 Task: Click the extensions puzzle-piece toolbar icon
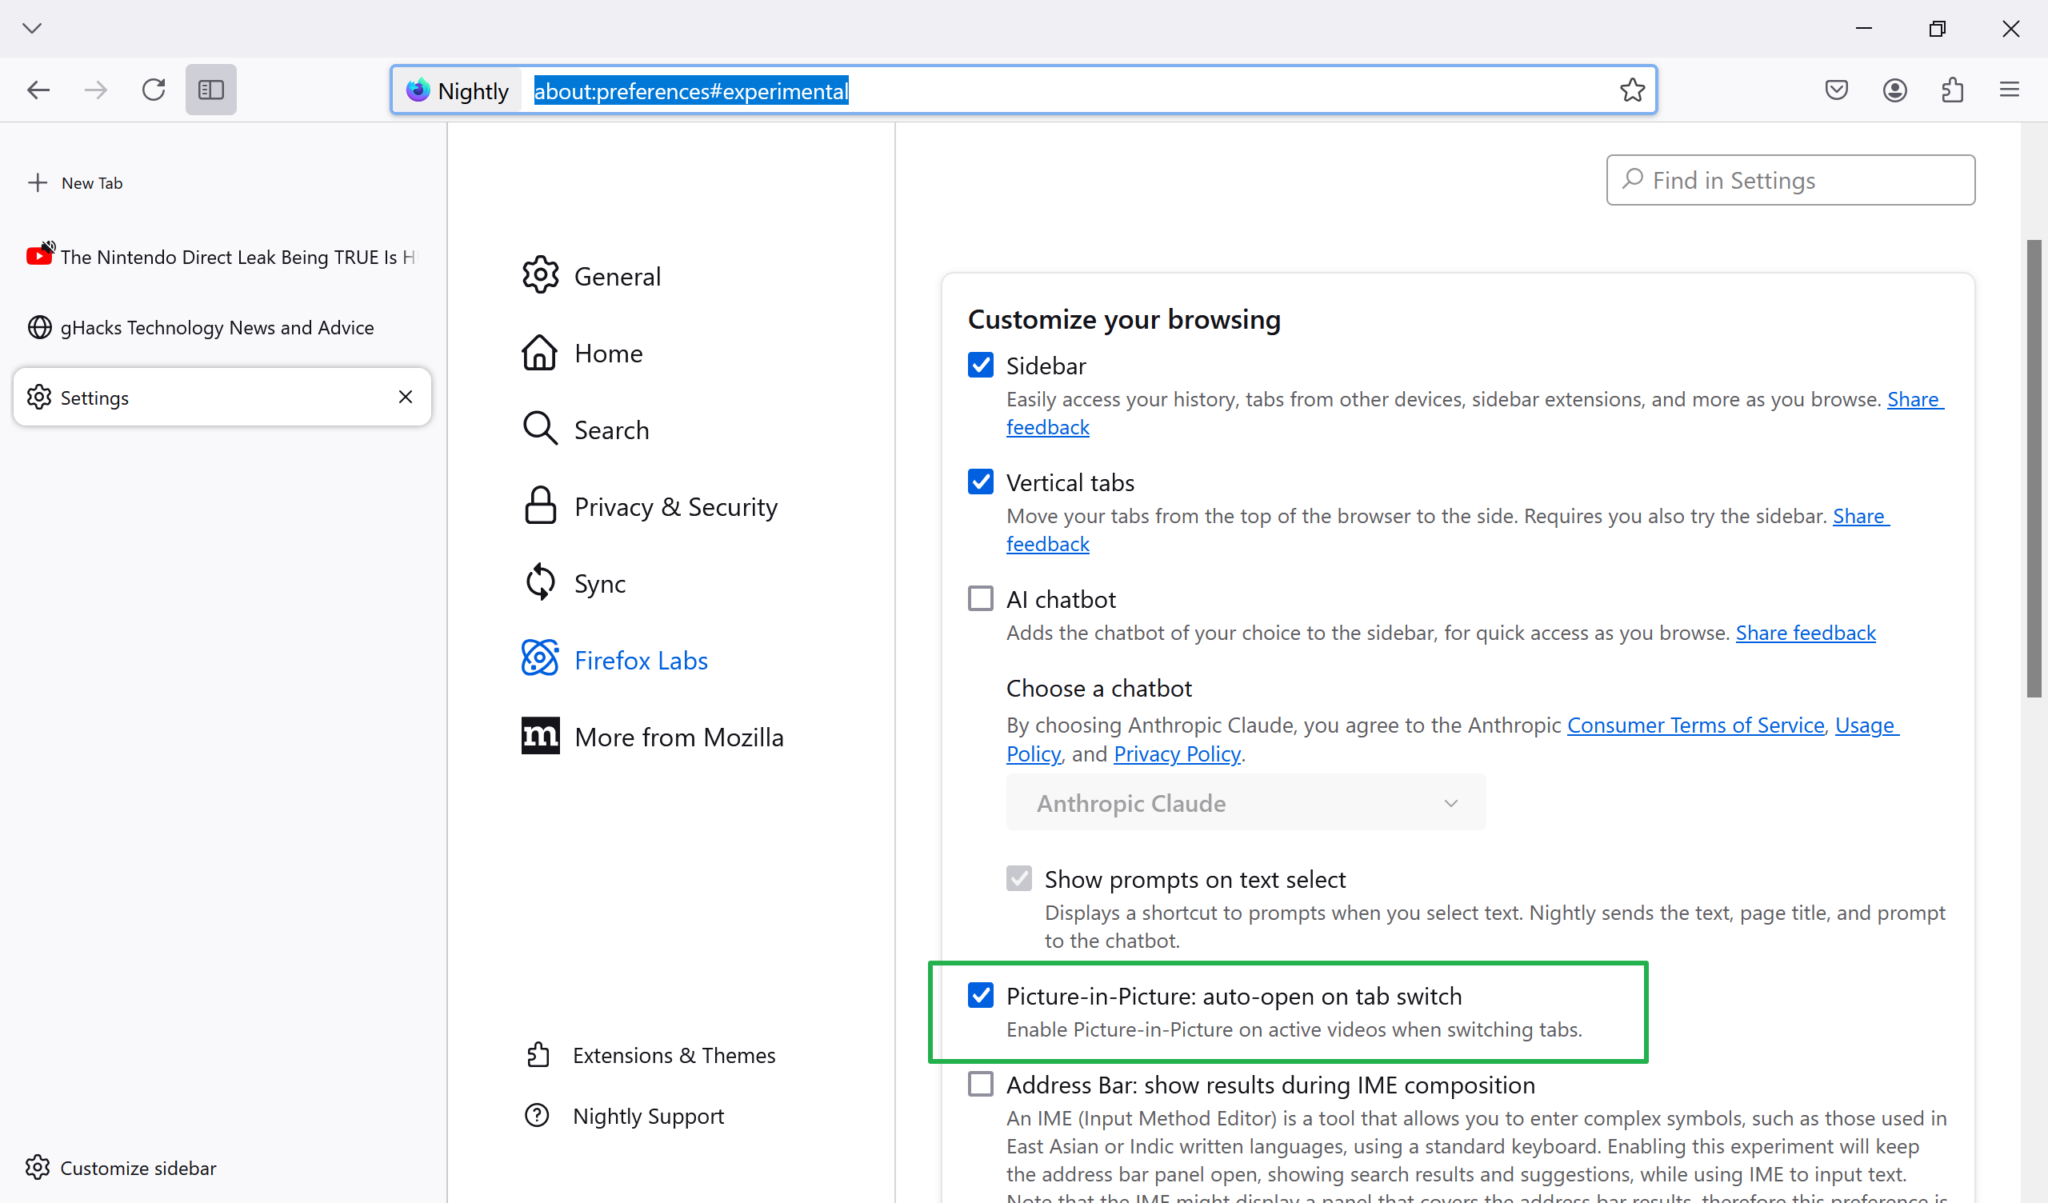[x=1952, y=89]
